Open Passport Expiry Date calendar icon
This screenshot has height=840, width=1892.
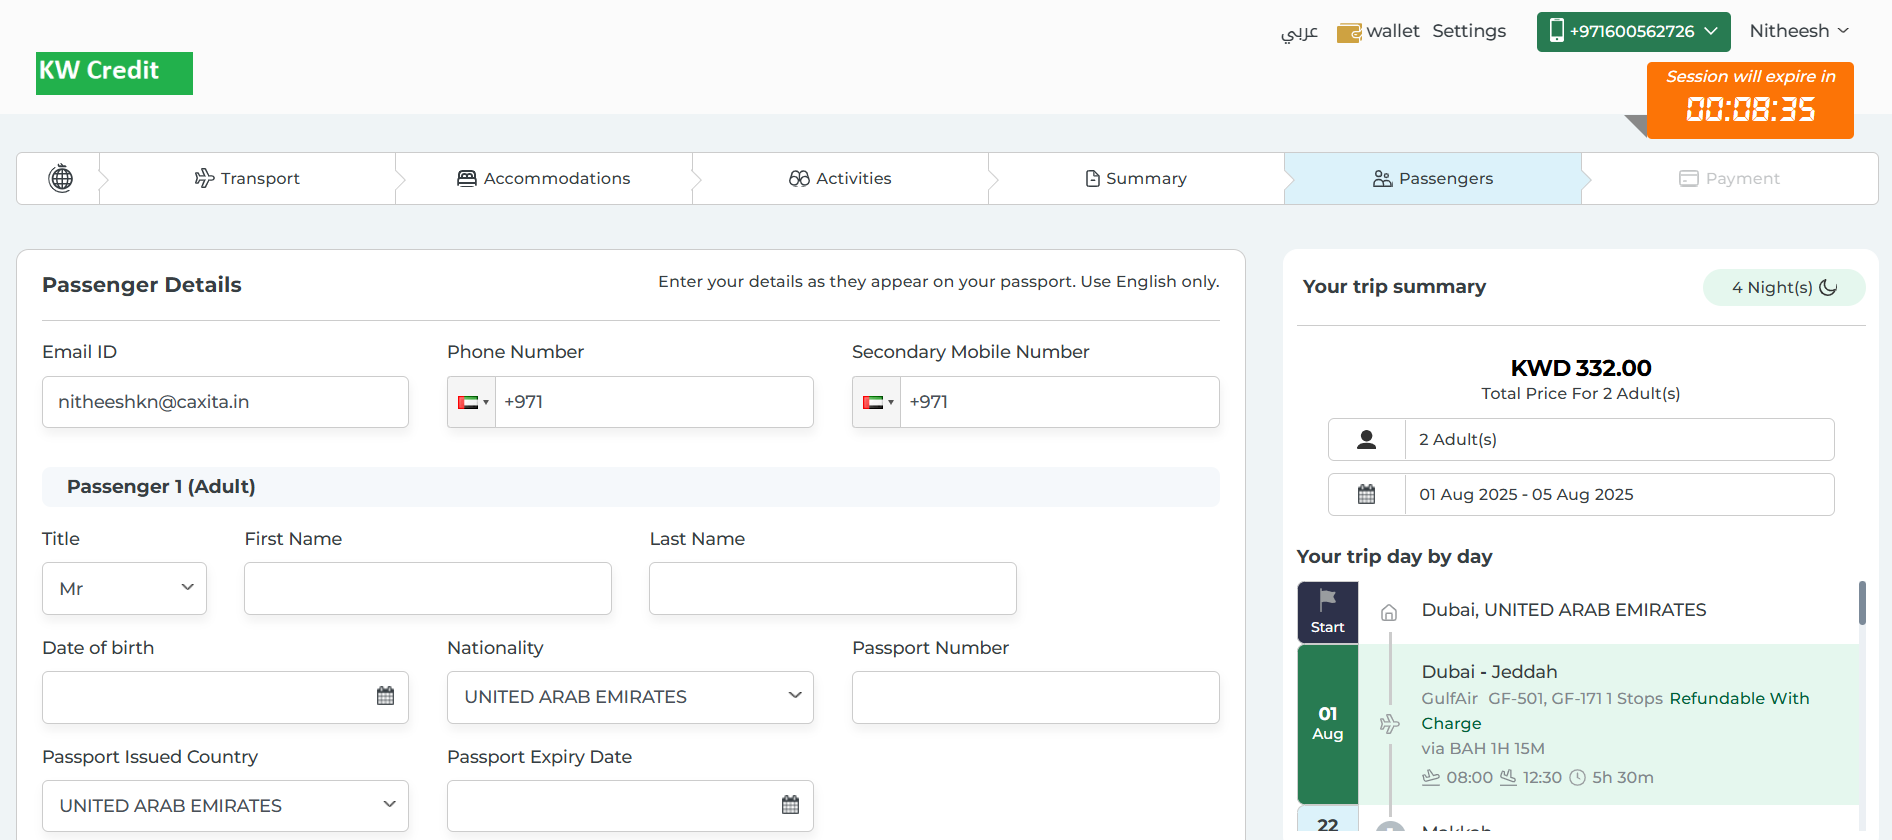coord(790,805)
